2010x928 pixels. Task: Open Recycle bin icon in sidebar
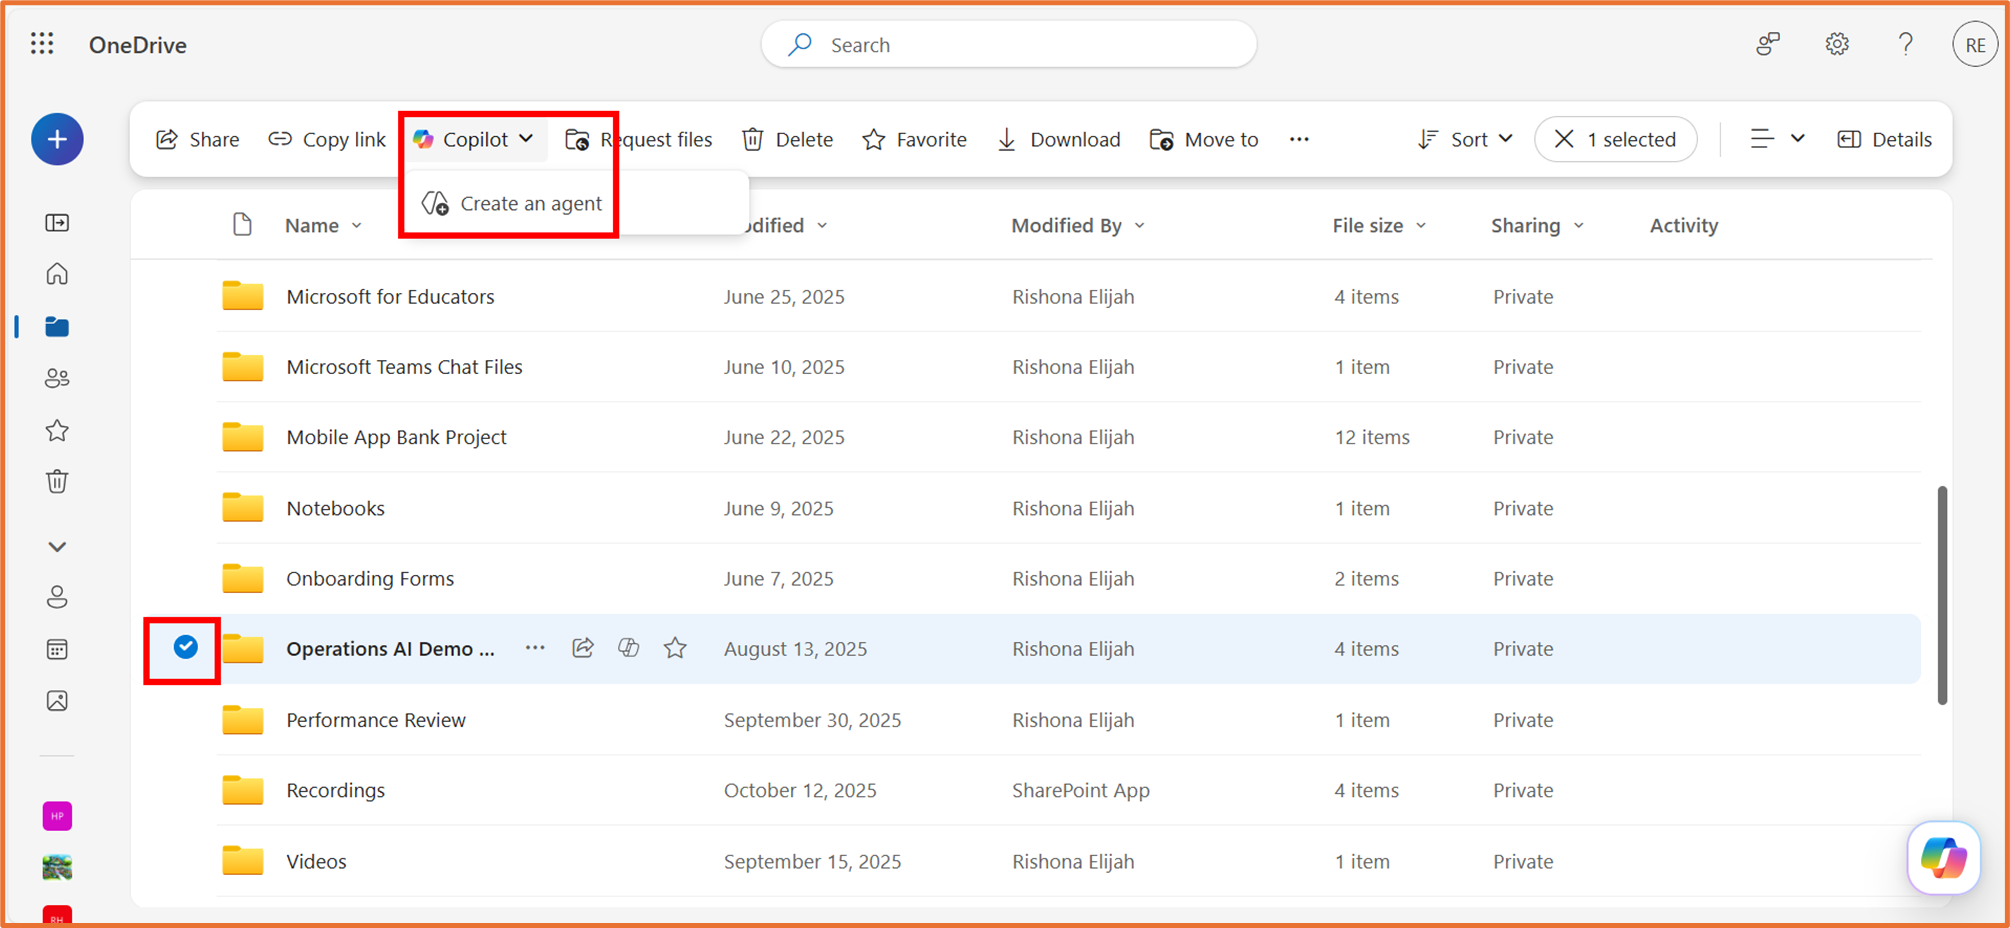[x=57, y=482]
